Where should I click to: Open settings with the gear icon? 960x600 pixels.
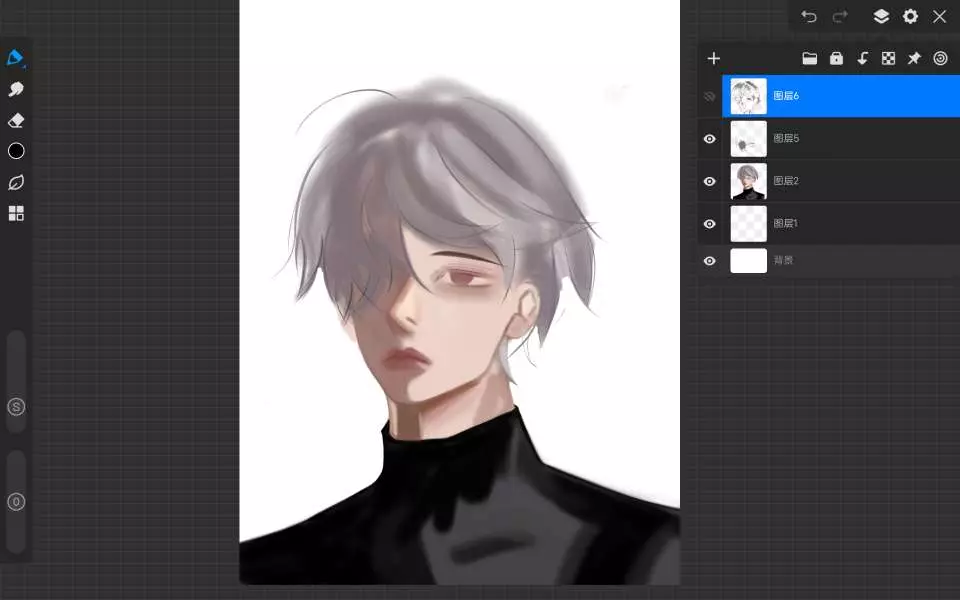910,16
